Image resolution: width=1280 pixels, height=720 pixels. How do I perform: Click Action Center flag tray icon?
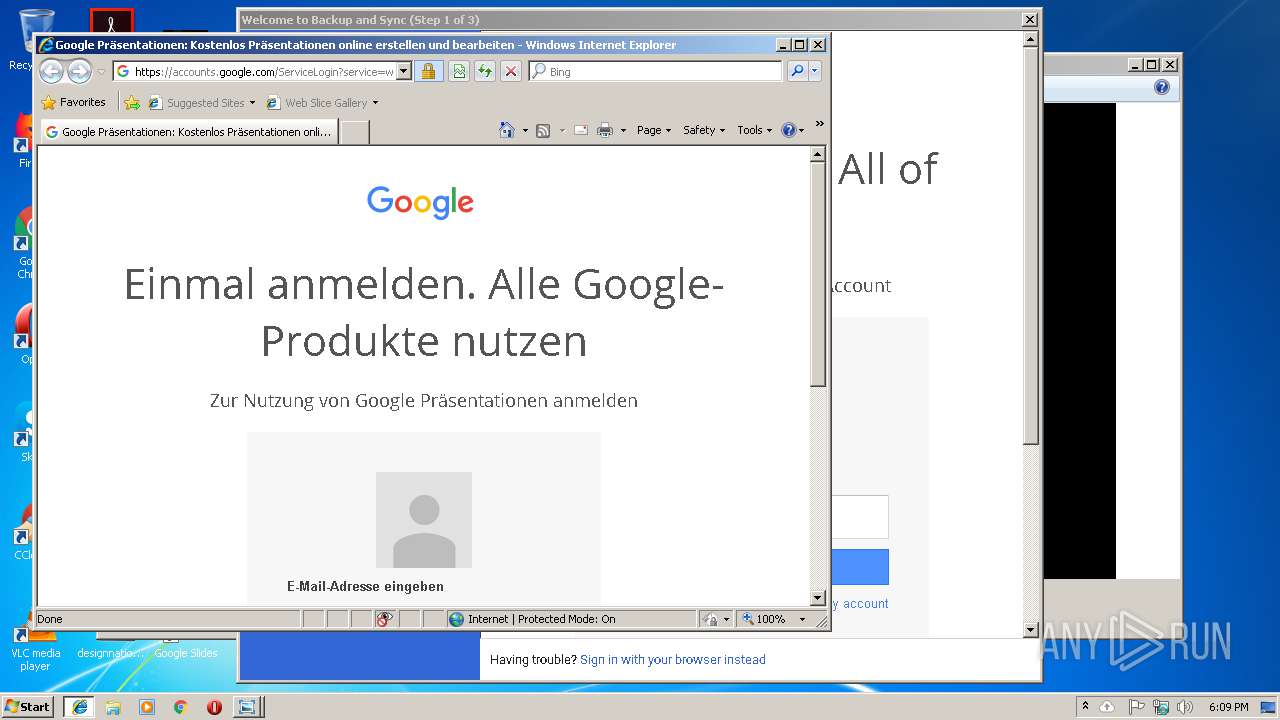(x=1136, y=707)
